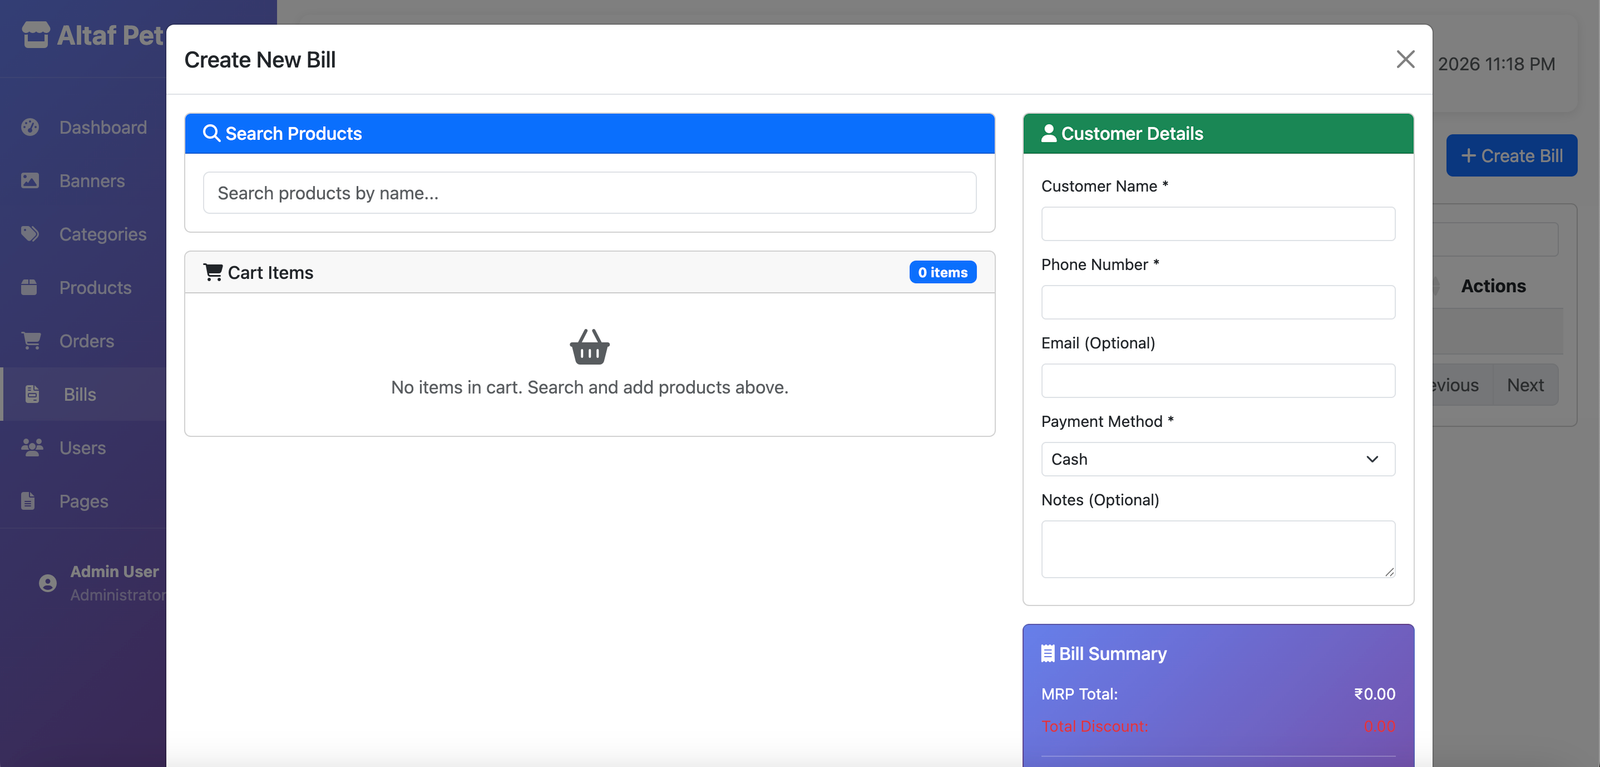Click the person icon in Customer Details header
The image size is (1600, 767).
coord(1049,133)
